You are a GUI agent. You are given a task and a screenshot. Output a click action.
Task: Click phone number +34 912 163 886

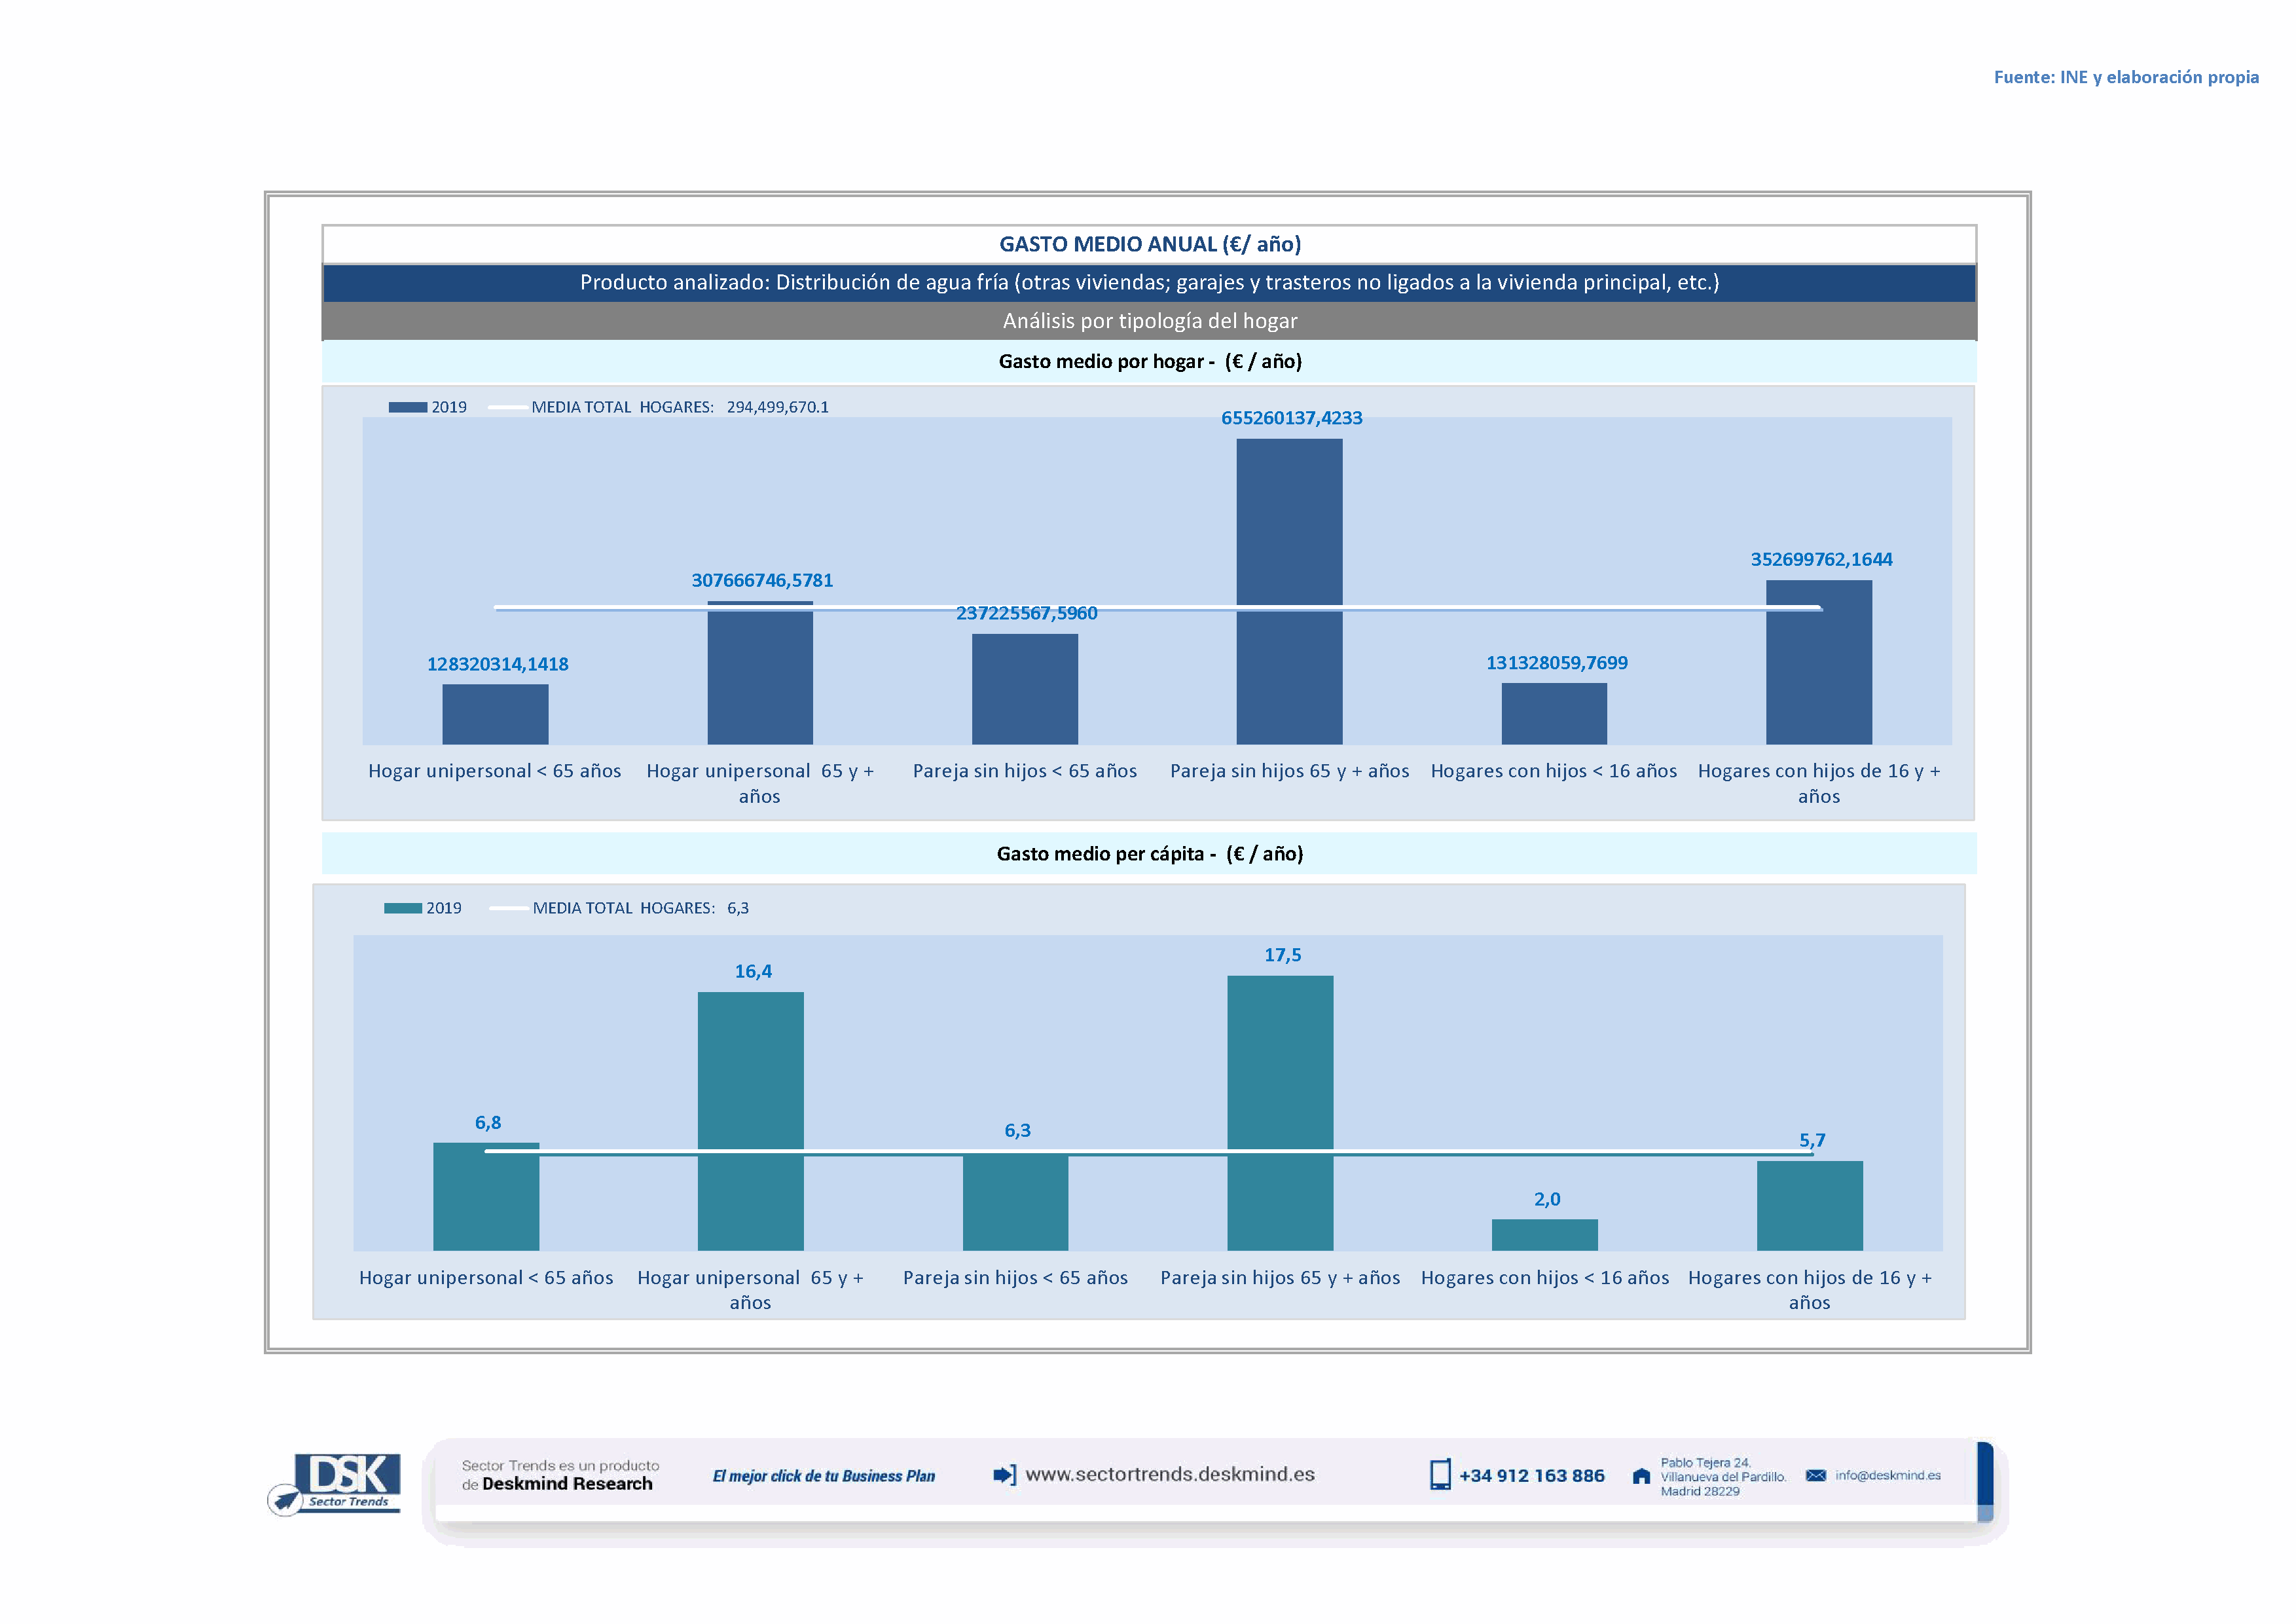[1531, 1476]
